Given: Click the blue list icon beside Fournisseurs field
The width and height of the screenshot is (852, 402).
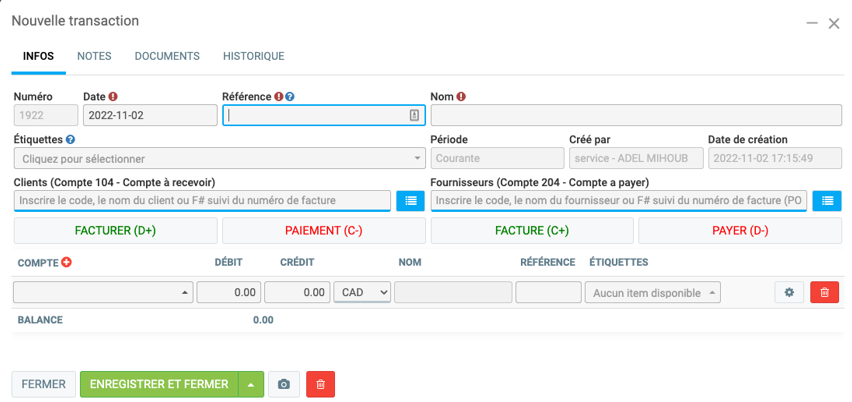Looking at the screenshot, I should point(826,201).
